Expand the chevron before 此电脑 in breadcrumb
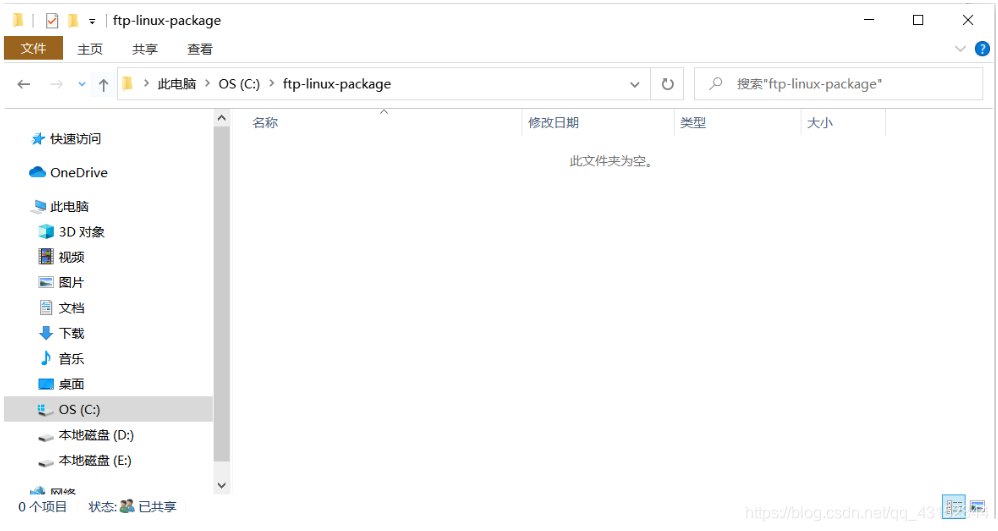The width and height of the screenshot is (998, 531). point(146,83)
